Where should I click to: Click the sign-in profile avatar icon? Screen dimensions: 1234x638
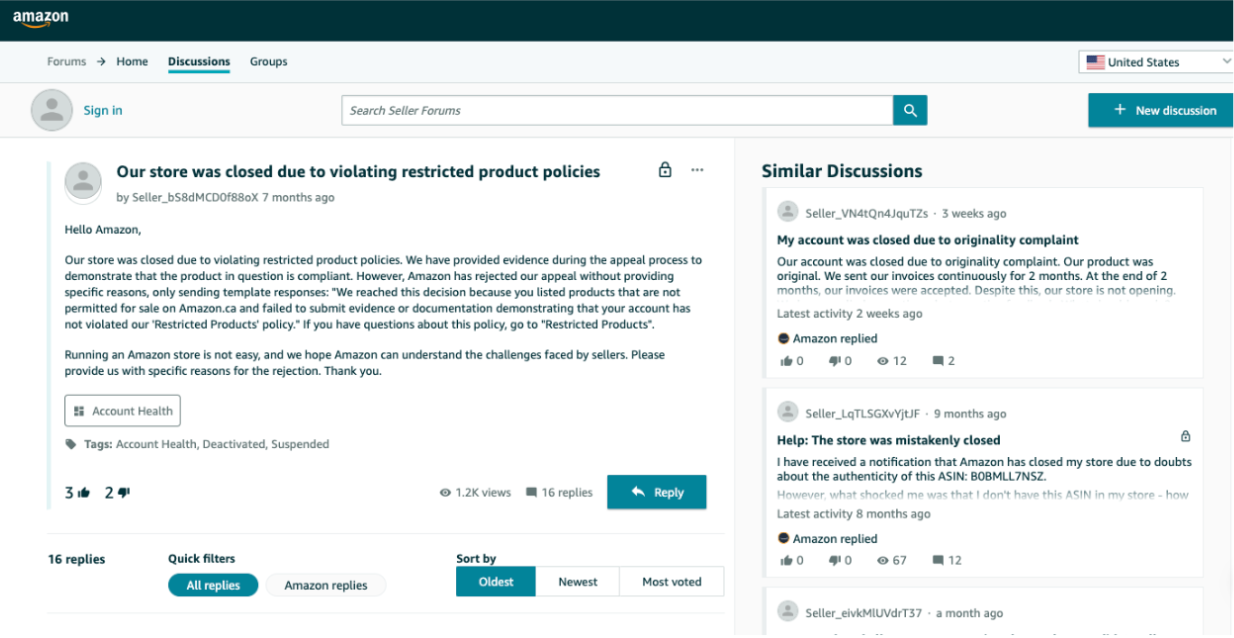(x=52, y=110)
